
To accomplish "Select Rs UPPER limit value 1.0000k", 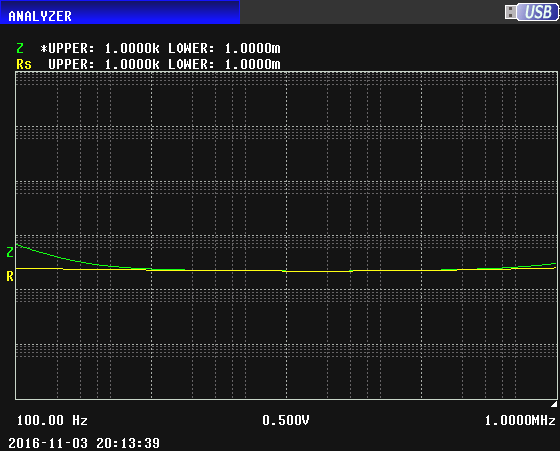I will (x=132, y=64).
